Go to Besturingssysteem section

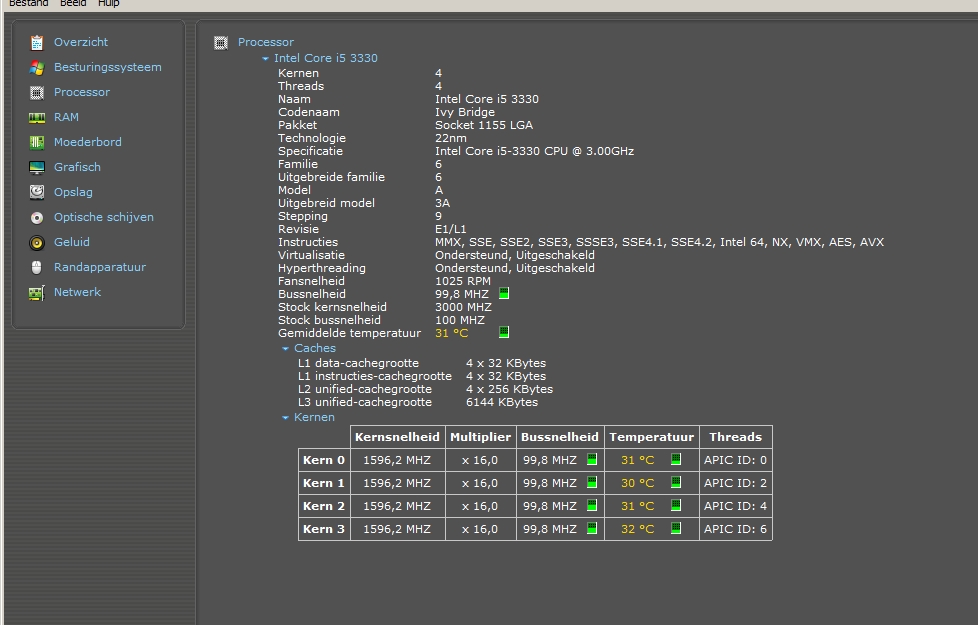click(108, 67)
